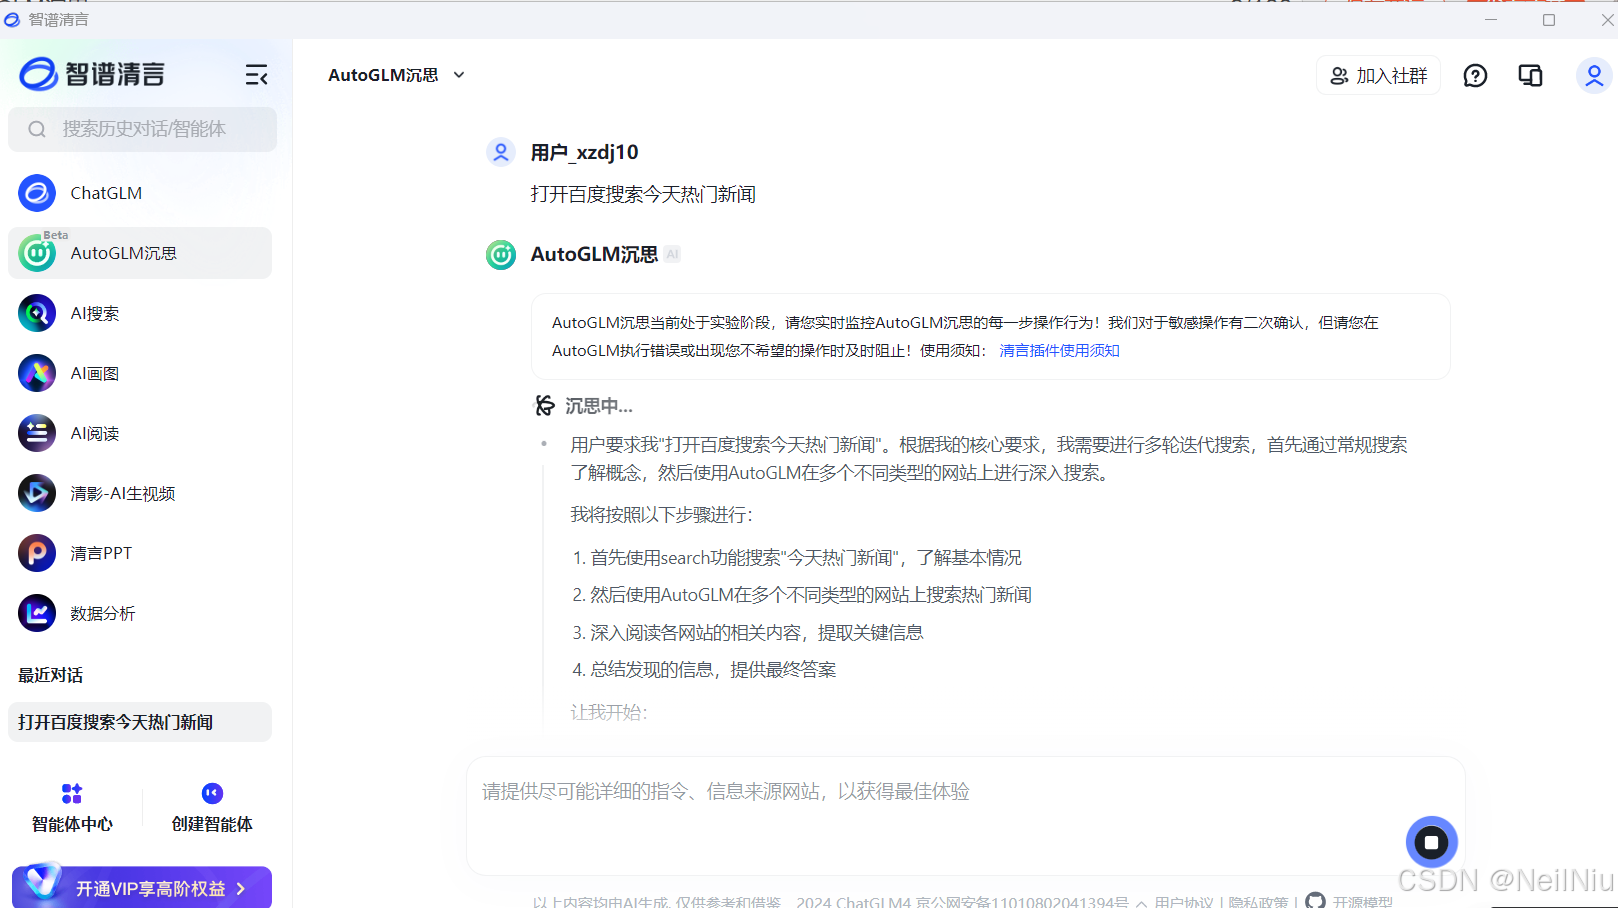1618x908 pixels.
Task: Click the GitHub 开源模型 icon in the footer
Action: click(1316, 901)
